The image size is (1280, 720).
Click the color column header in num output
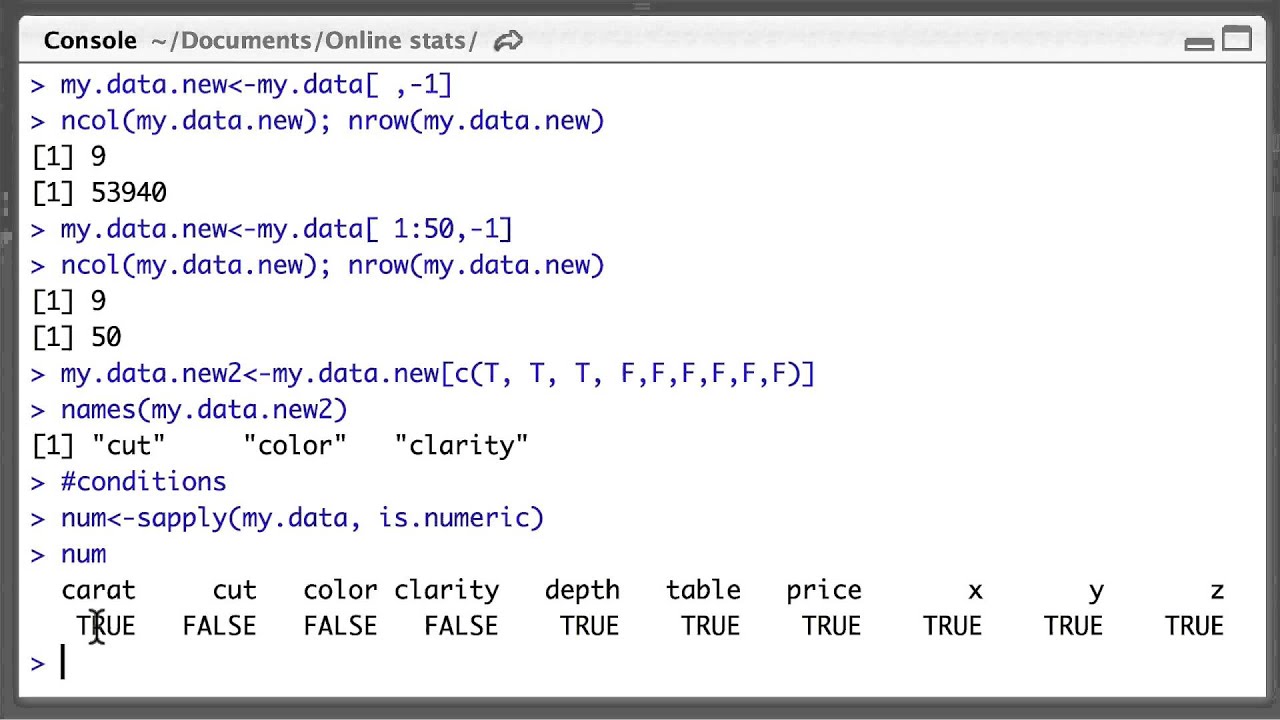tap(340, 591)
